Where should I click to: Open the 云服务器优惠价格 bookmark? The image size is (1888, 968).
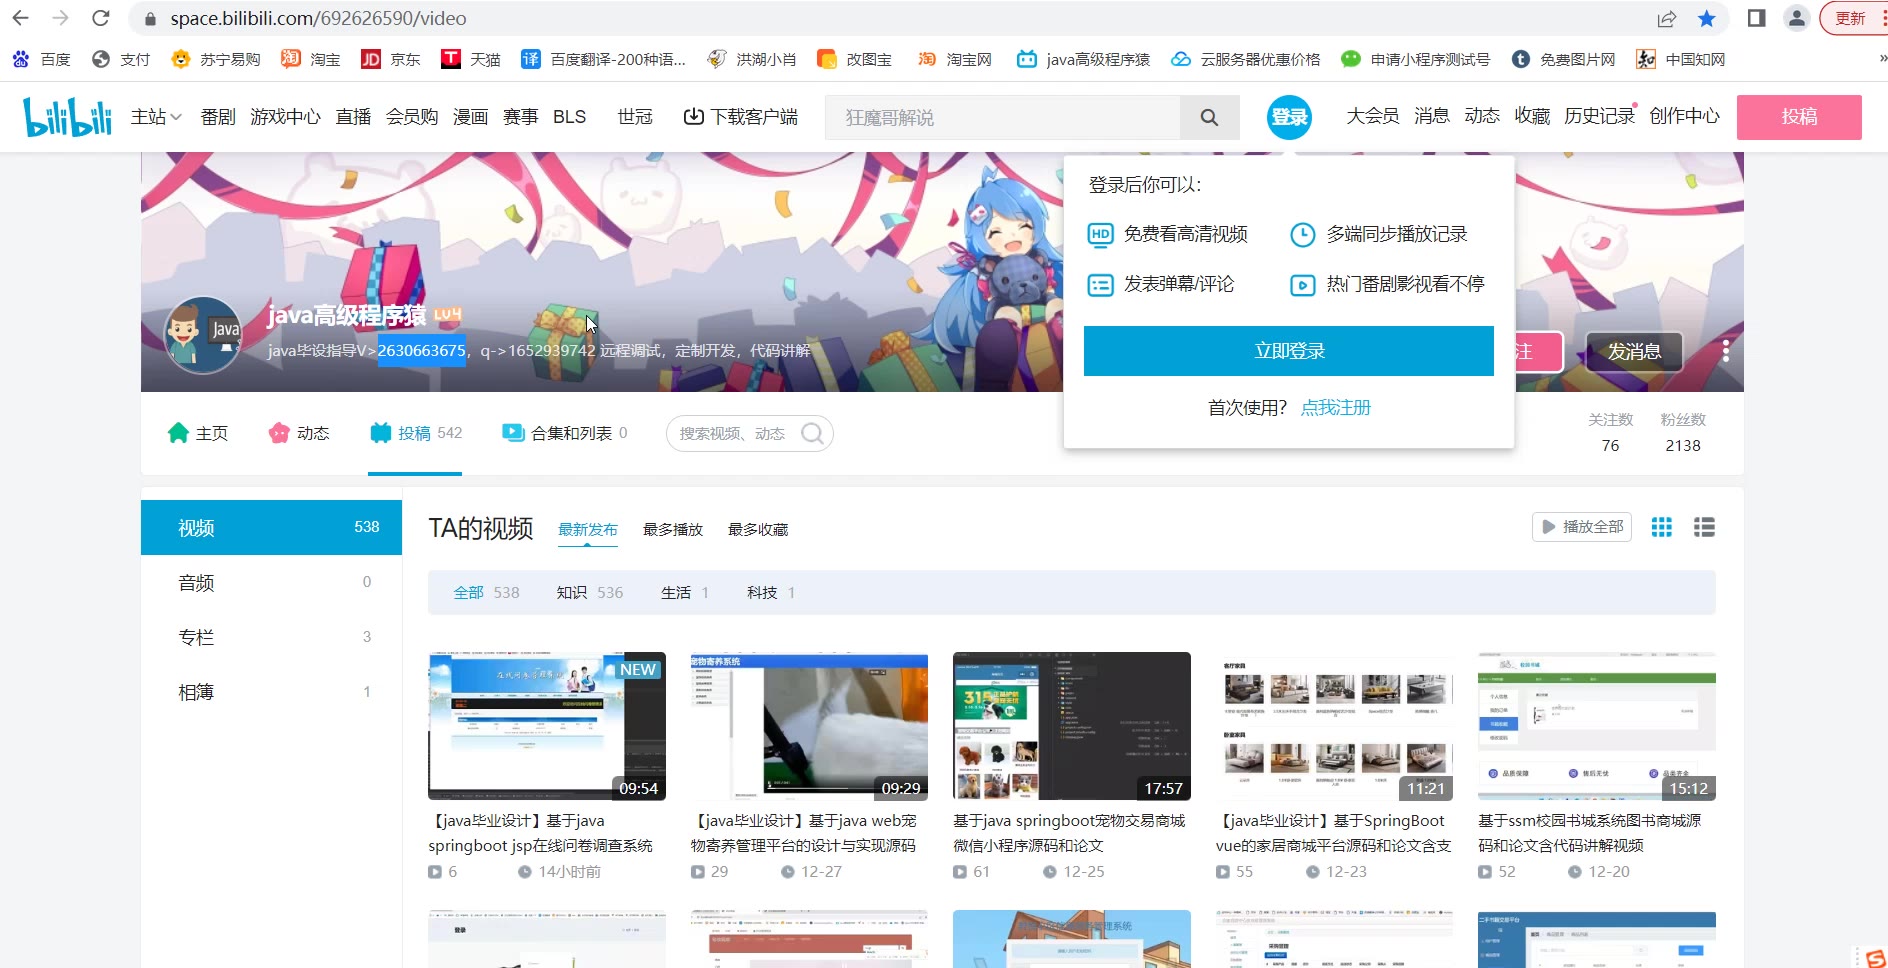tap(1246, 59)
